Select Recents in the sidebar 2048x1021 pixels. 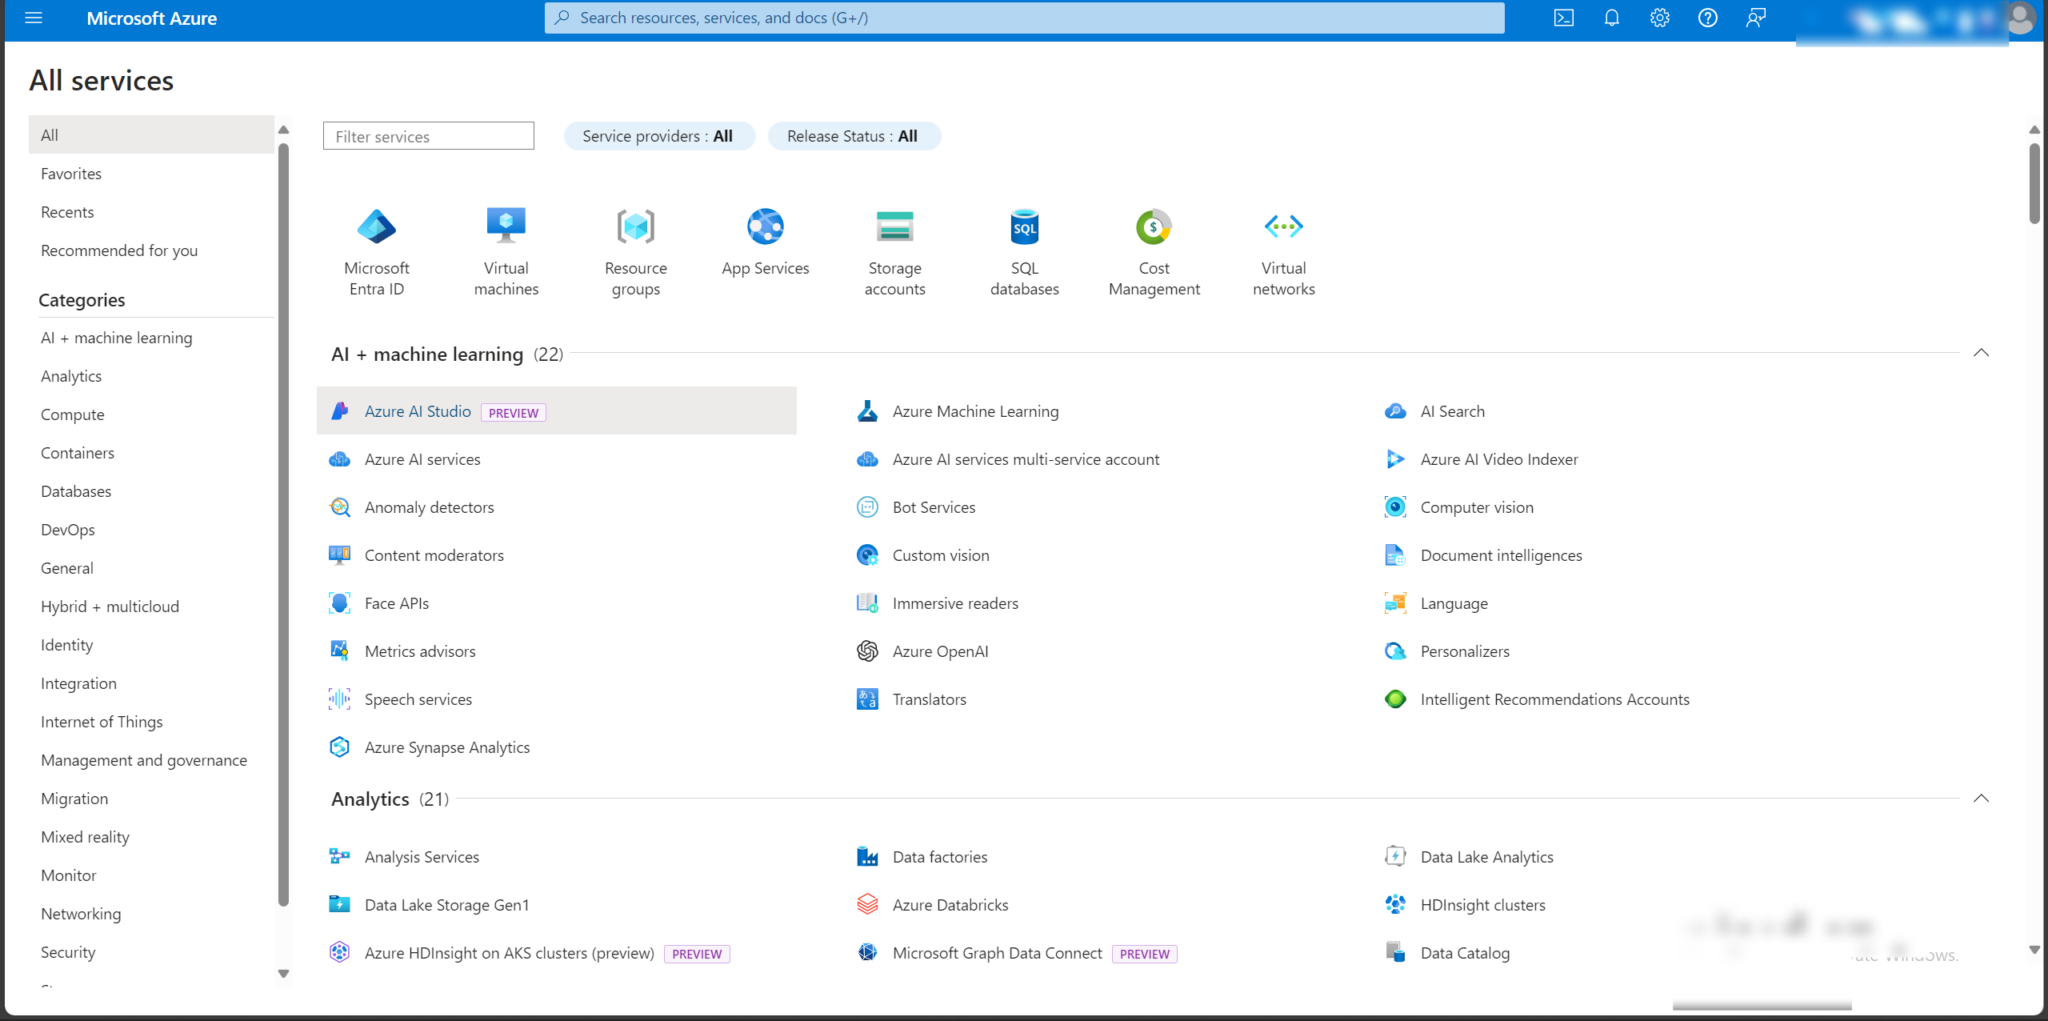pos(67,211)
